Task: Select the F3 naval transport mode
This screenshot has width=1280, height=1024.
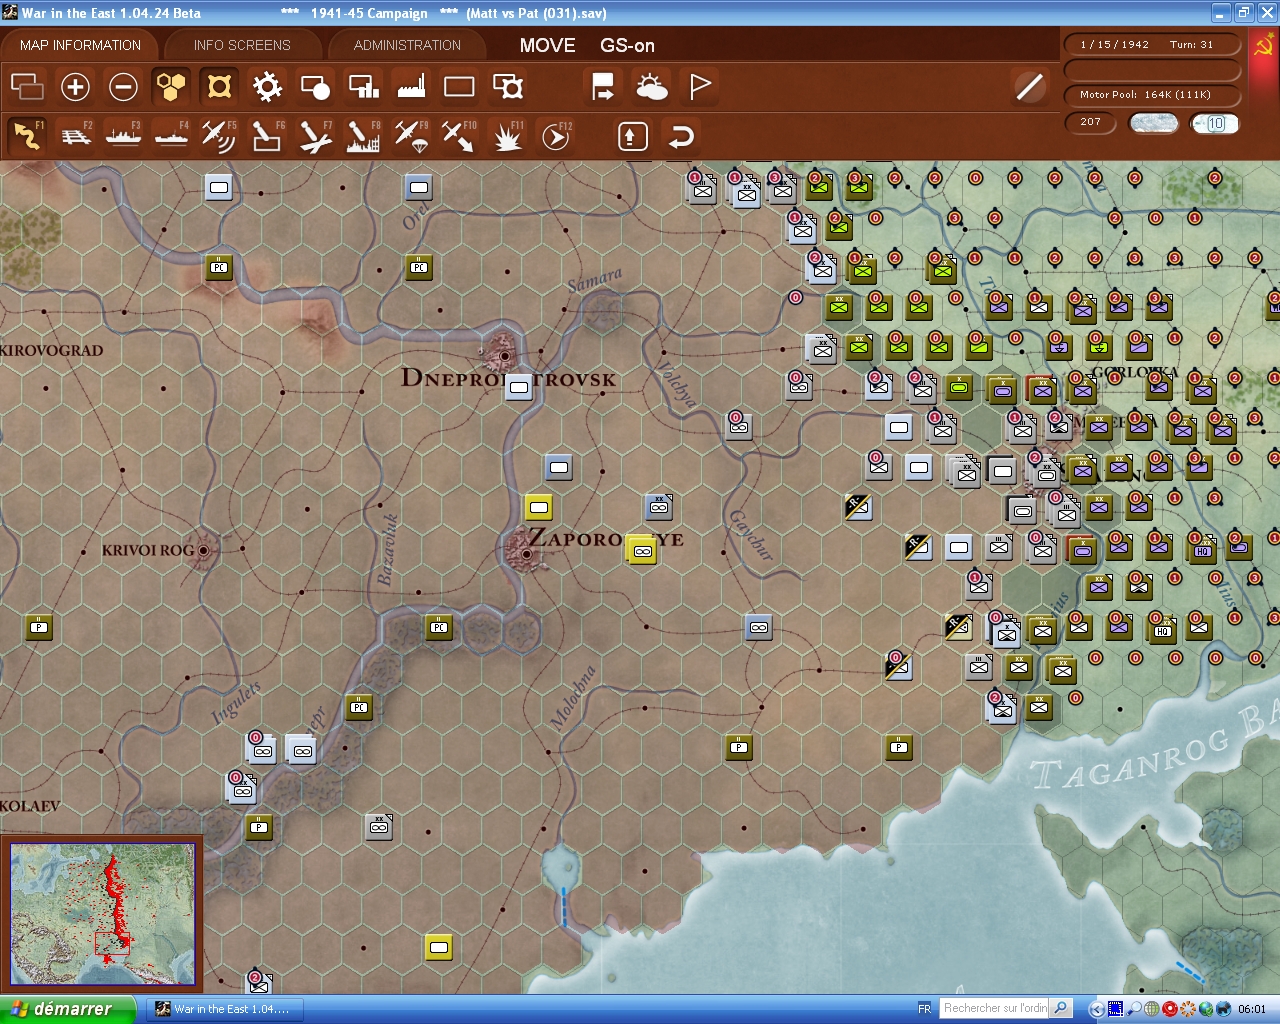Action: click(123, 136)
